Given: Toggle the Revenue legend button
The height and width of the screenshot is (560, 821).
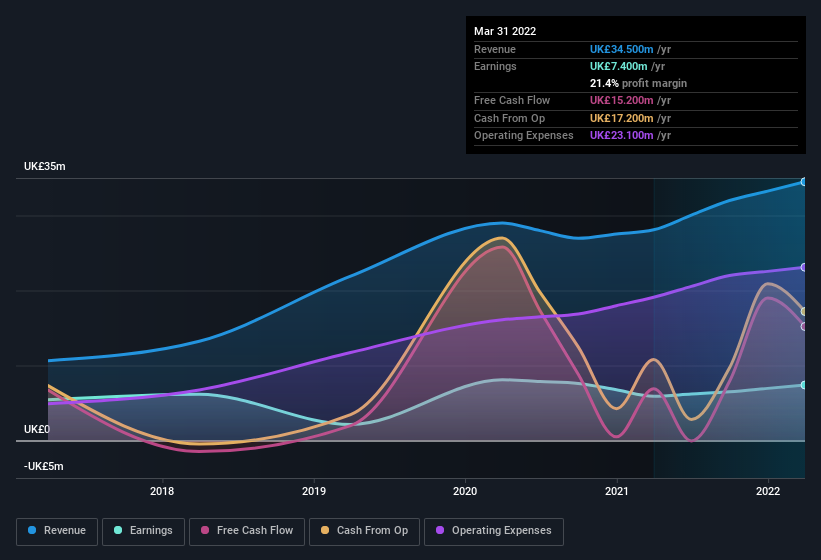Looking at the screenshot, I should point(57,531).
